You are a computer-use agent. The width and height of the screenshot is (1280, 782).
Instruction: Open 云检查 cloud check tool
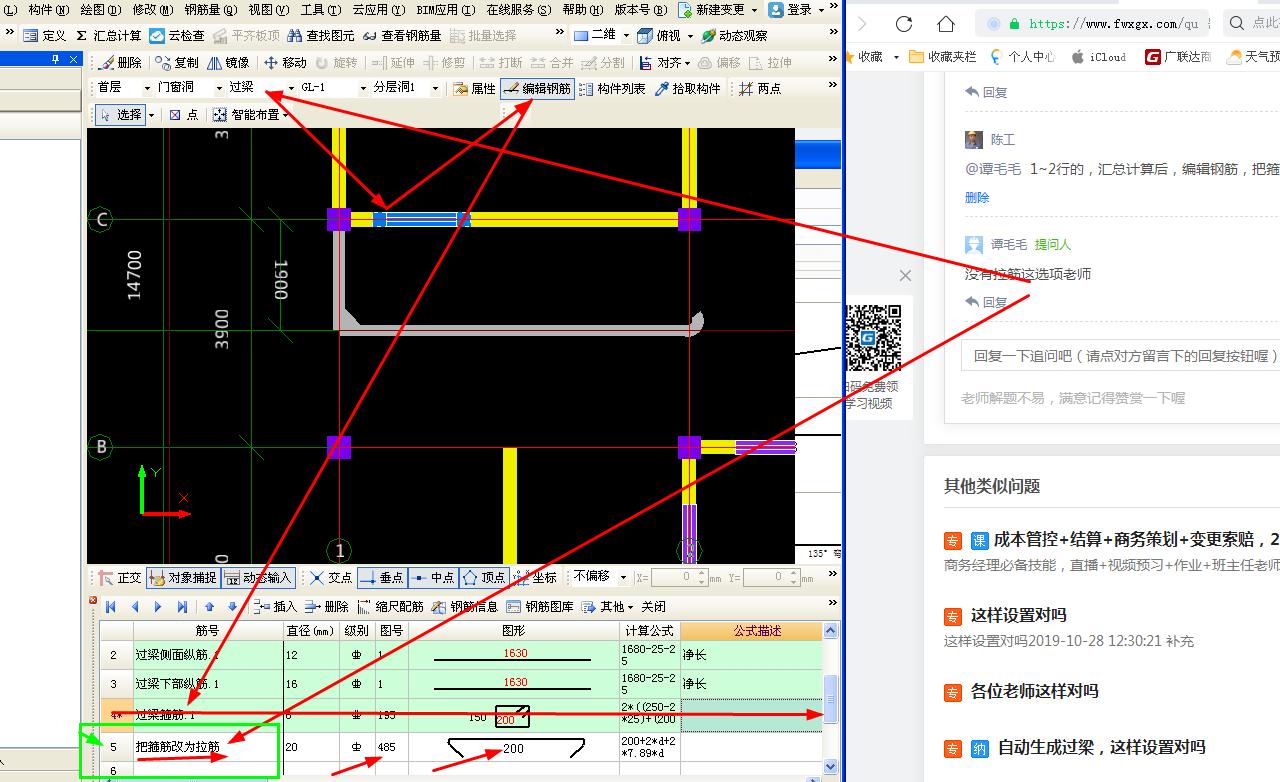177,36
